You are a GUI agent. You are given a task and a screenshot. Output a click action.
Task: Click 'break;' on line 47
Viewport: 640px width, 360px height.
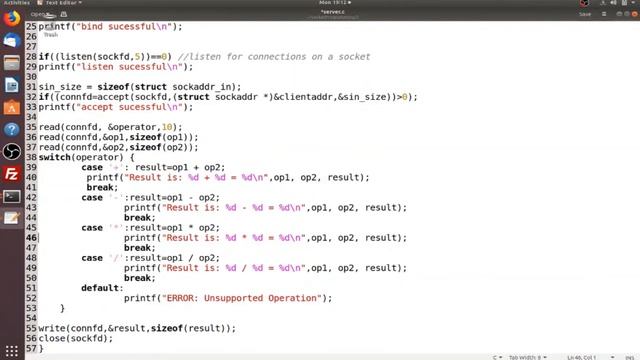pyautogui.click(x=140, y=248)
